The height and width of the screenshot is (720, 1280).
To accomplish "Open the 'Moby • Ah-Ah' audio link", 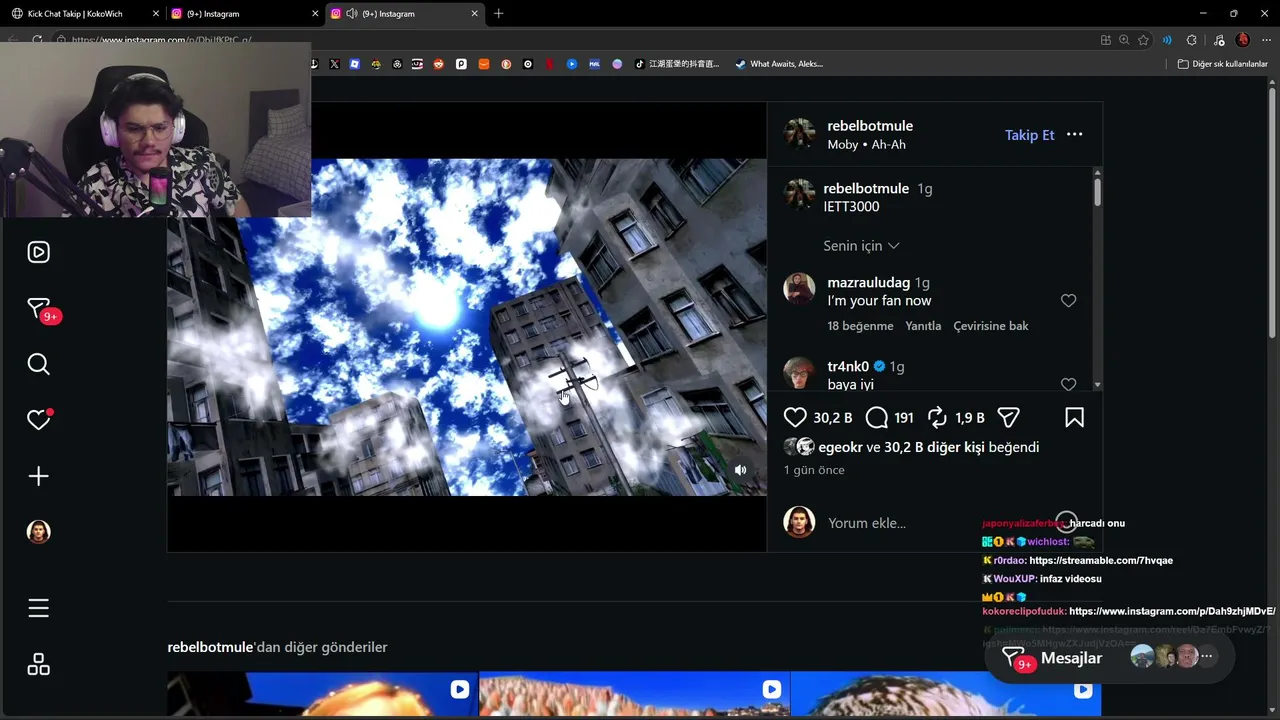I will click(866, 145).
